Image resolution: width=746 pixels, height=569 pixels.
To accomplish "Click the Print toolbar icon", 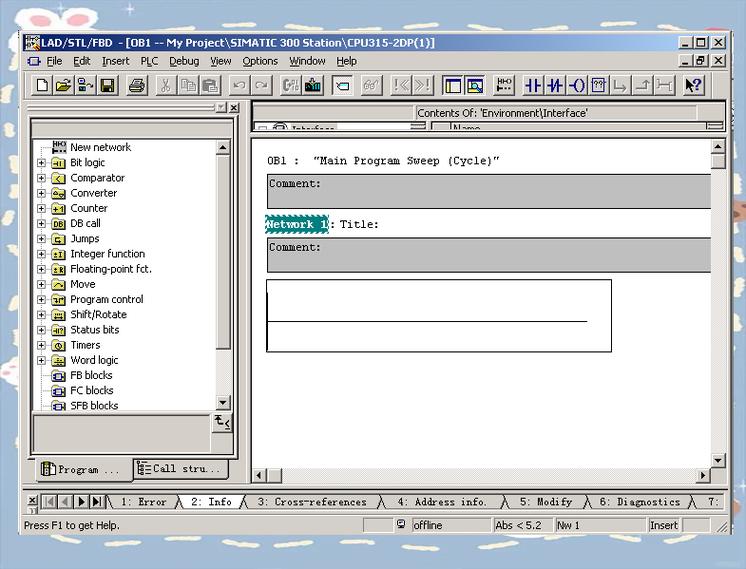I will coord(137,86).
